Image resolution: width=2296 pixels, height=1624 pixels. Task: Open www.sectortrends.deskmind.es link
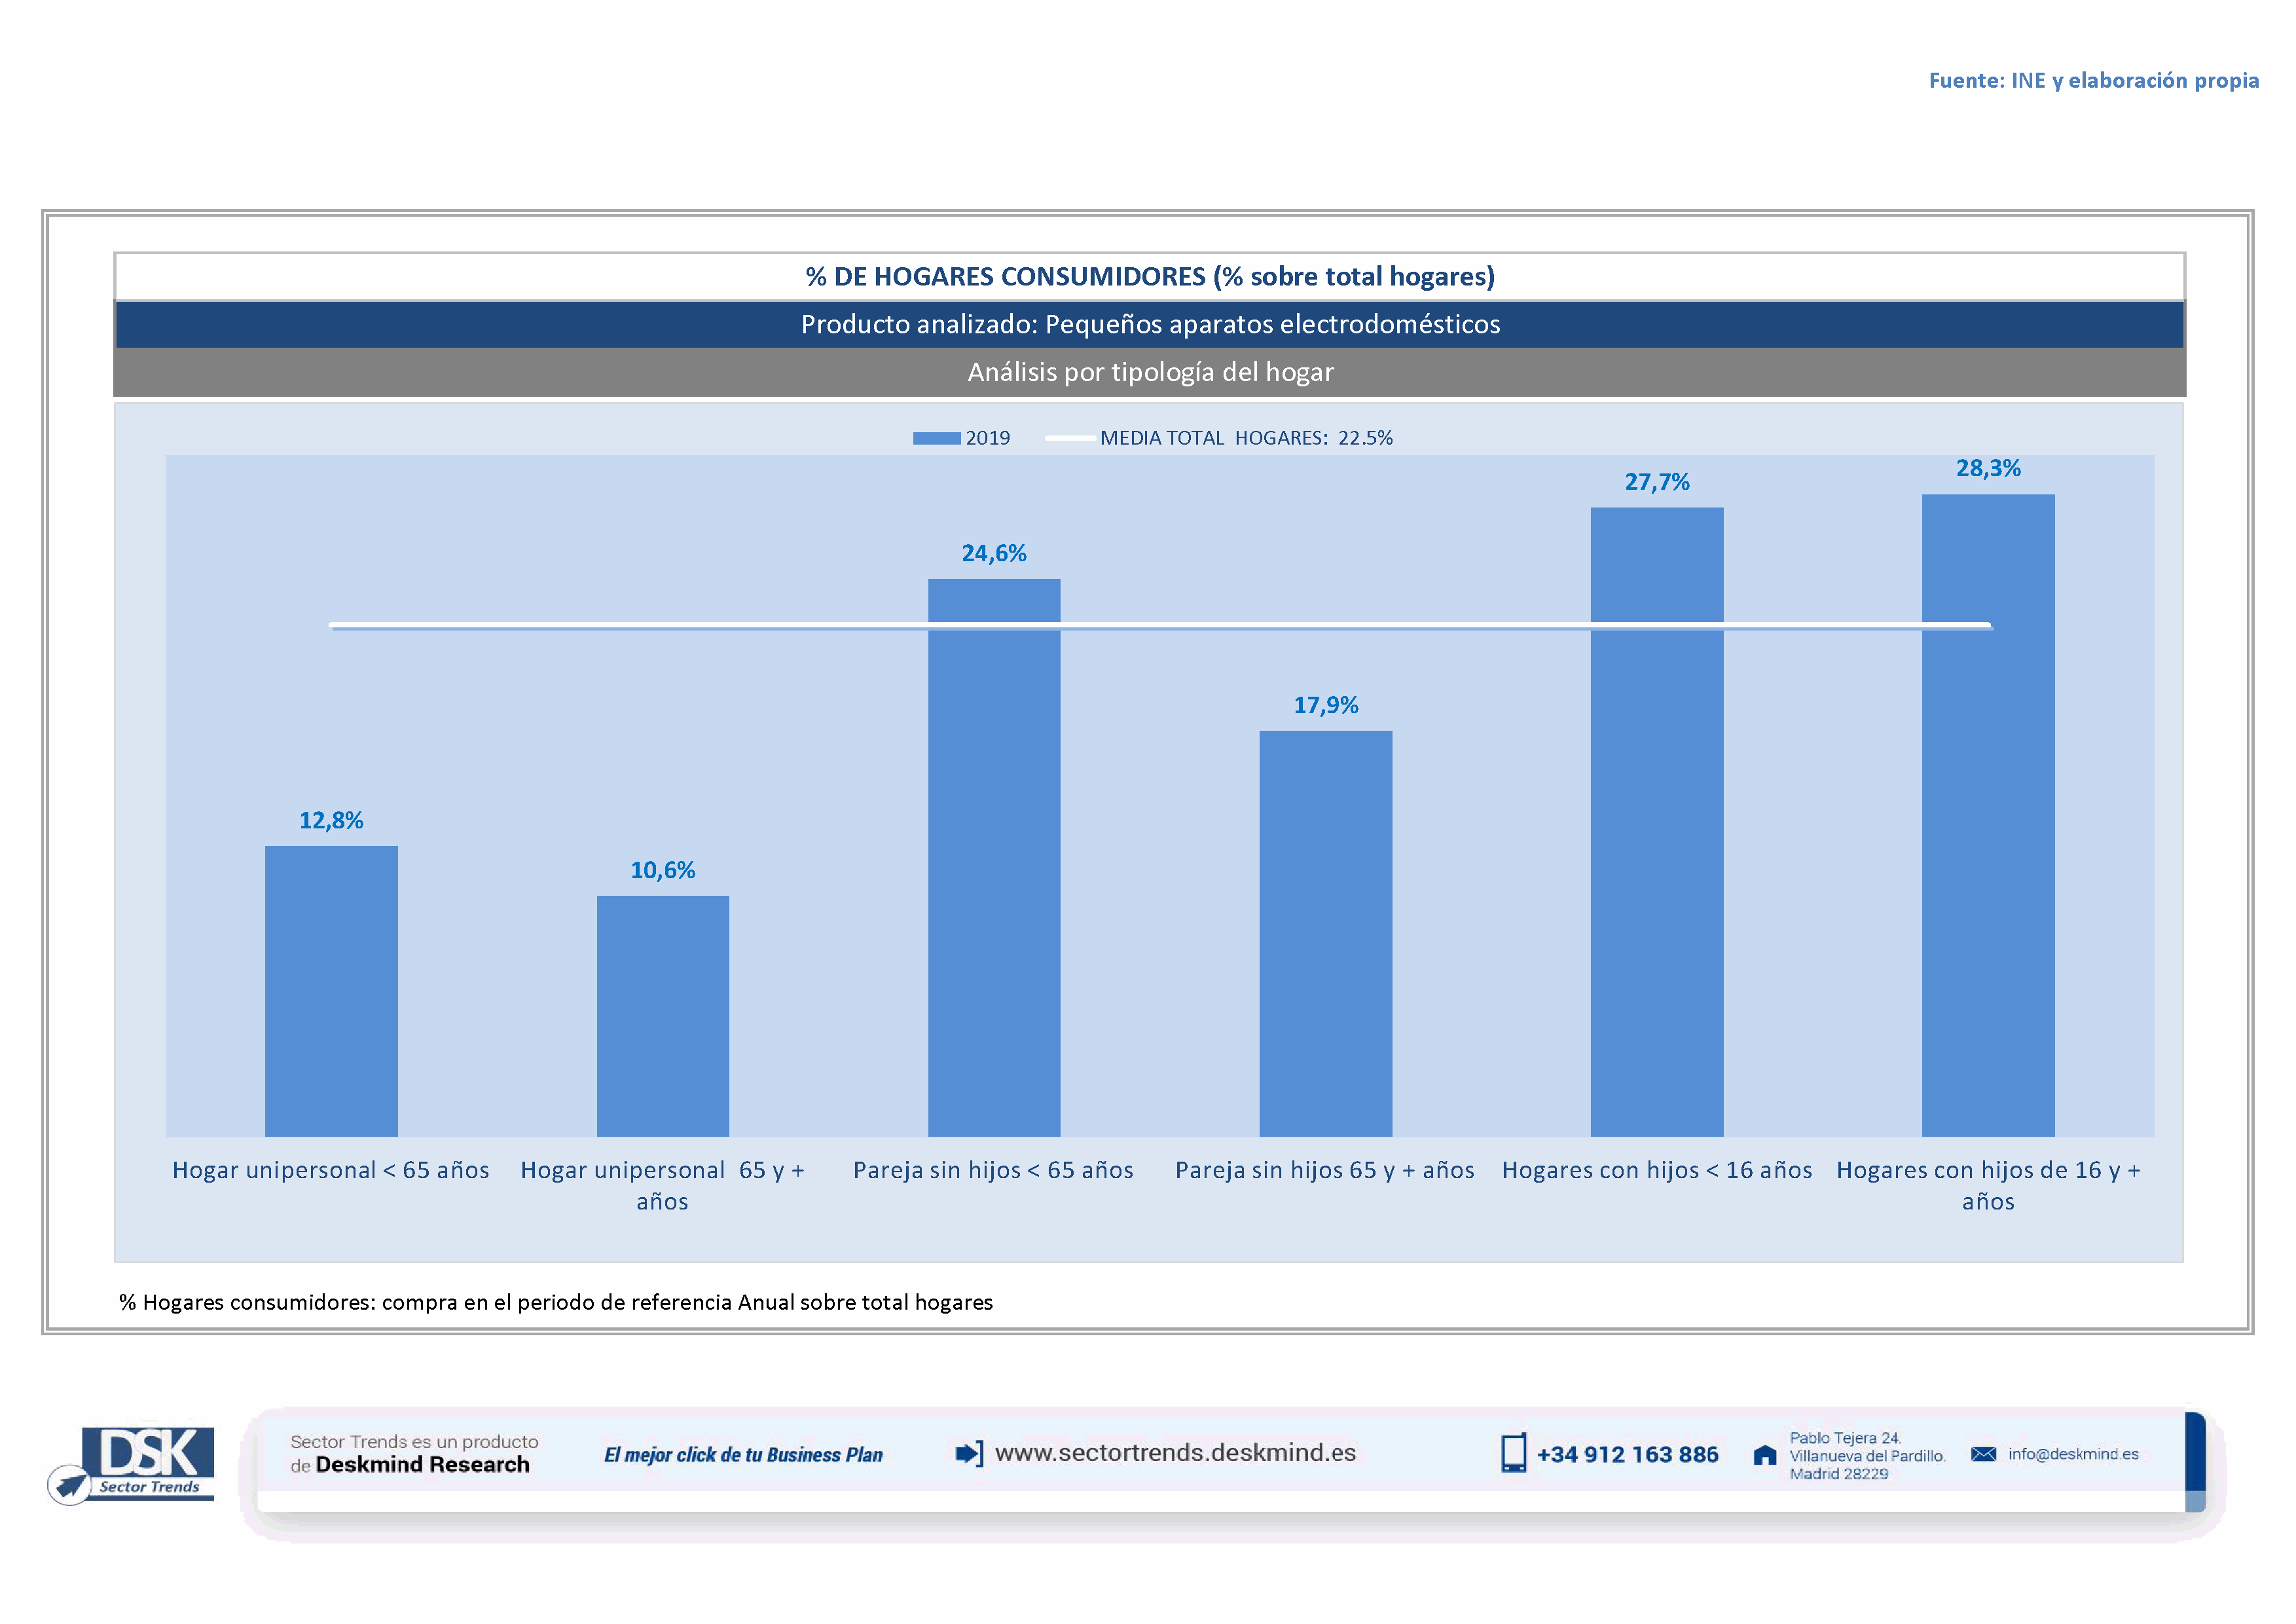pos(1175,1453)
